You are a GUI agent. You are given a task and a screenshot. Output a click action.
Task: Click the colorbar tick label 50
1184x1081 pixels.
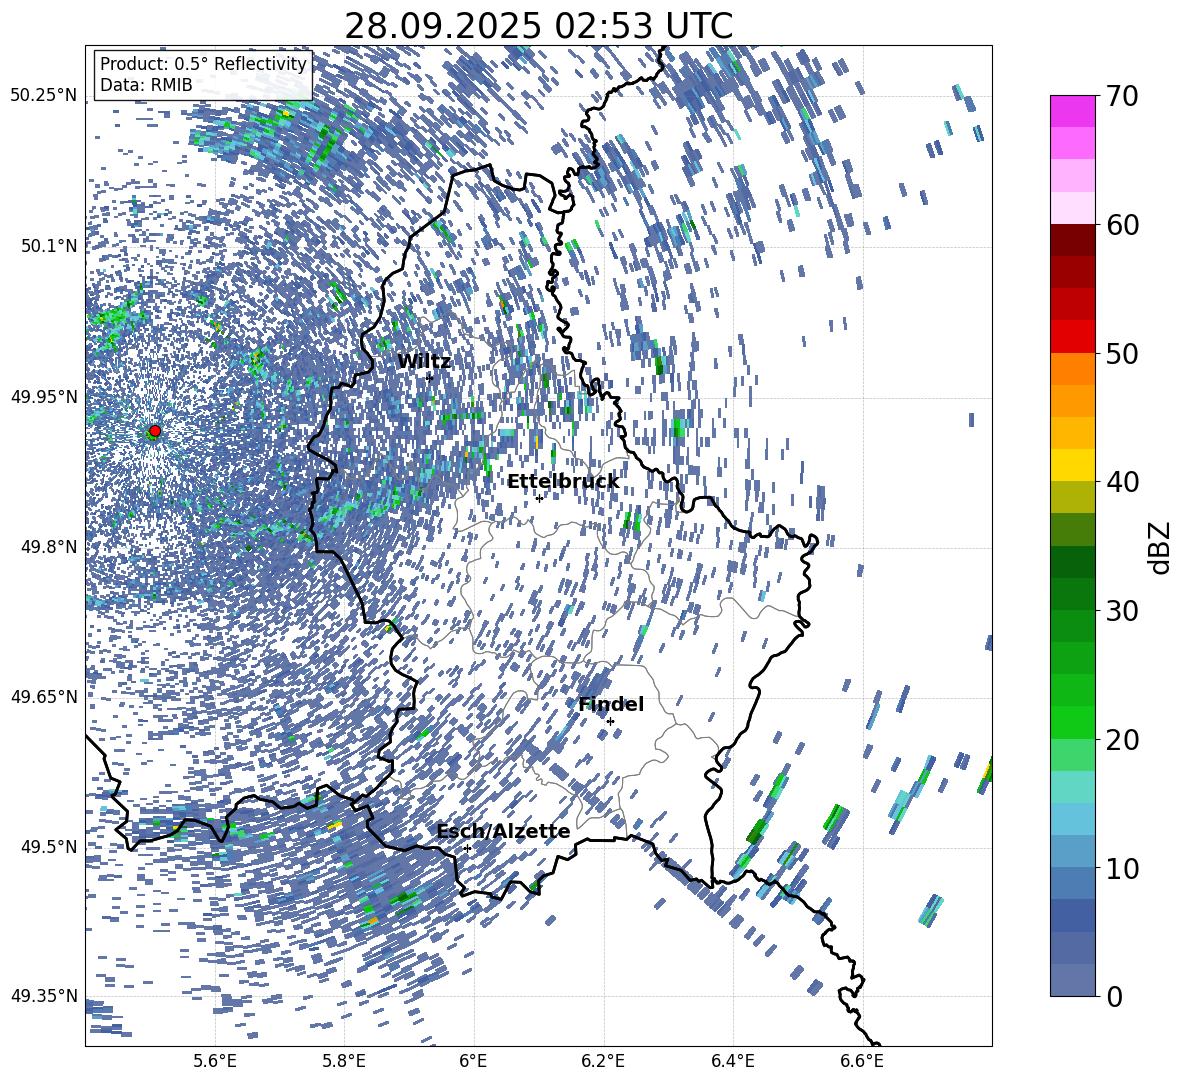tap(1123, 354)
